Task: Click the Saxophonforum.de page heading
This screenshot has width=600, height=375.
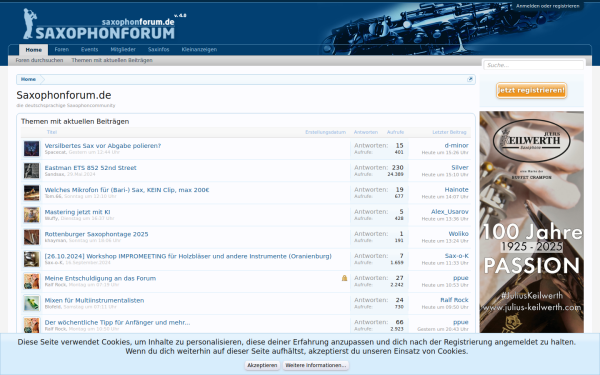Action: click(x=64, y=95)
